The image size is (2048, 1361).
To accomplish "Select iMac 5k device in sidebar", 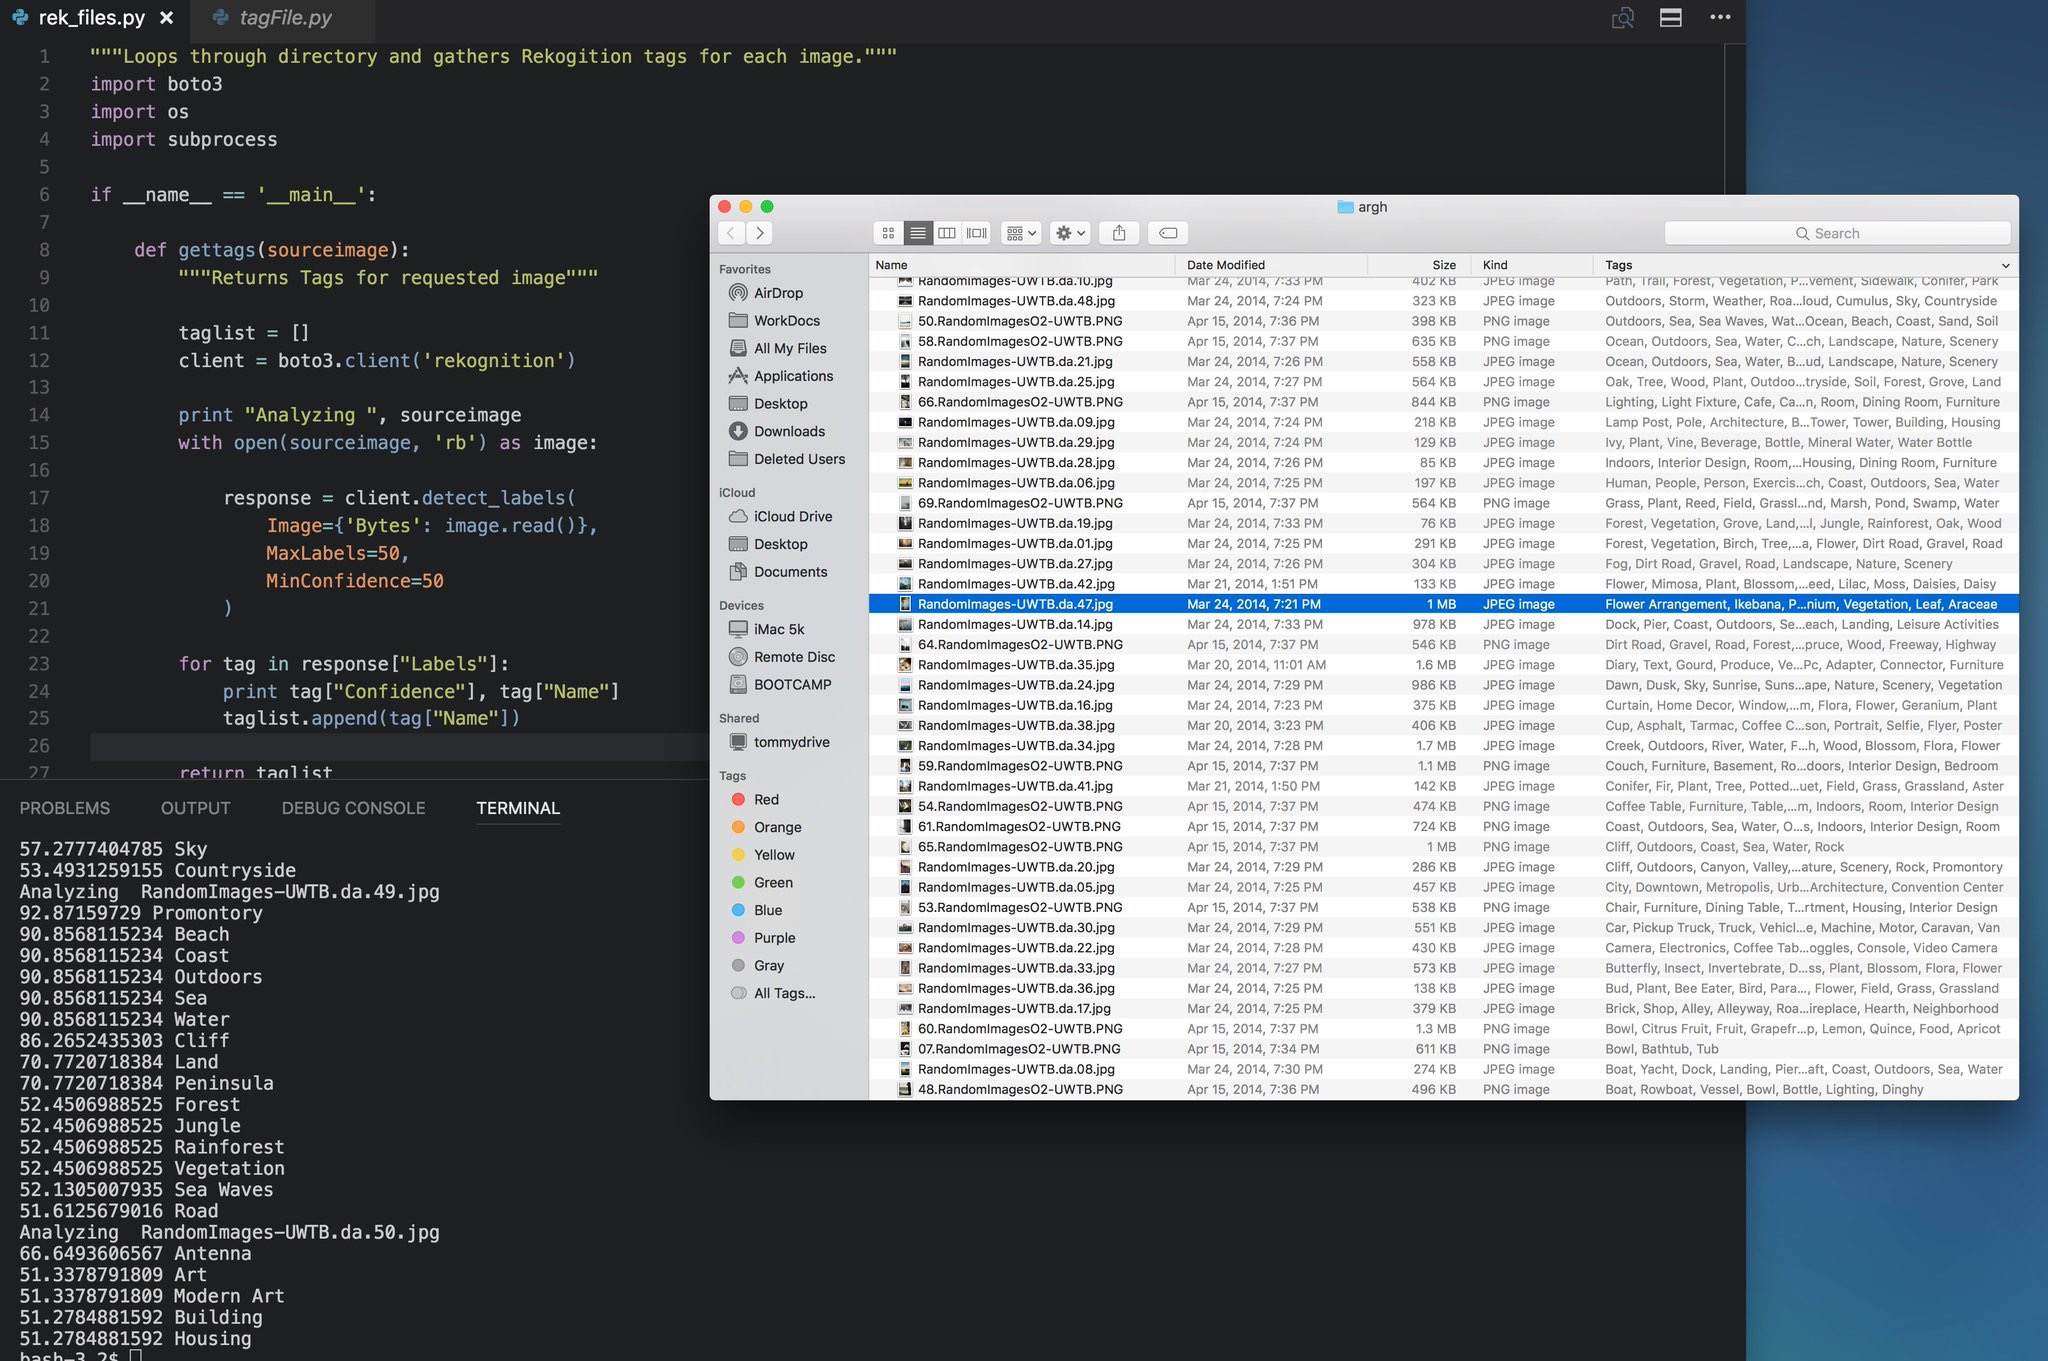I will pos(779,629).
